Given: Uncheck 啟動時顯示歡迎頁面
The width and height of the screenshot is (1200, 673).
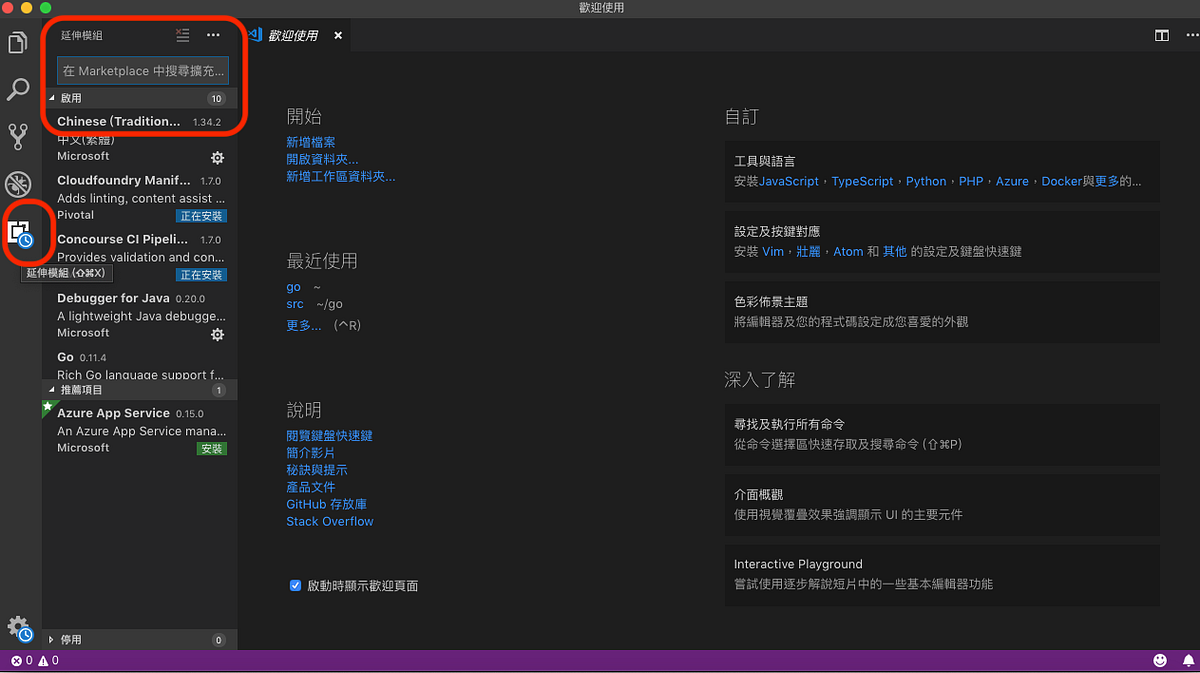Looking at the screenshot, I should [295, 586].
